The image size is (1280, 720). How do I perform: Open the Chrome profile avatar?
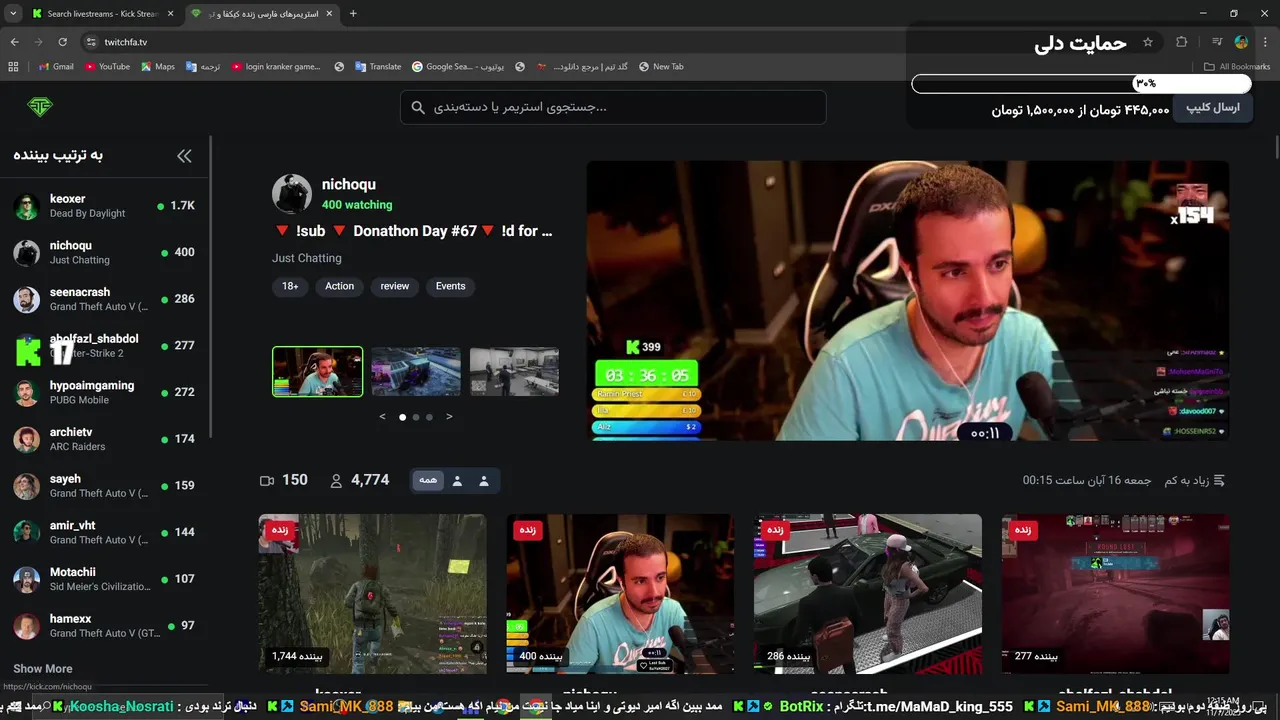[x=1241, y=42]
